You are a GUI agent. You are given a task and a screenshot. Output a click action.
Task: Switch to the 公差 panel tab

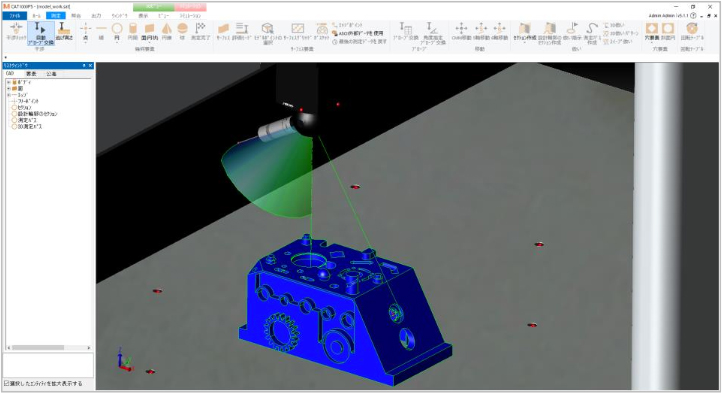pyautogui.click(x=51, y=74)
